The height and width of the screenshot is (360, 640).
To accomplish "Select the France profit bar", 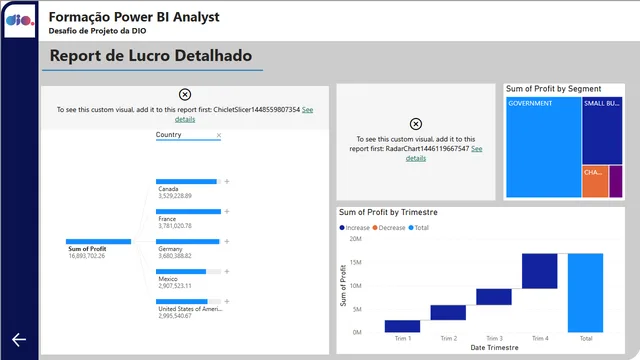I will coord(188,211).
